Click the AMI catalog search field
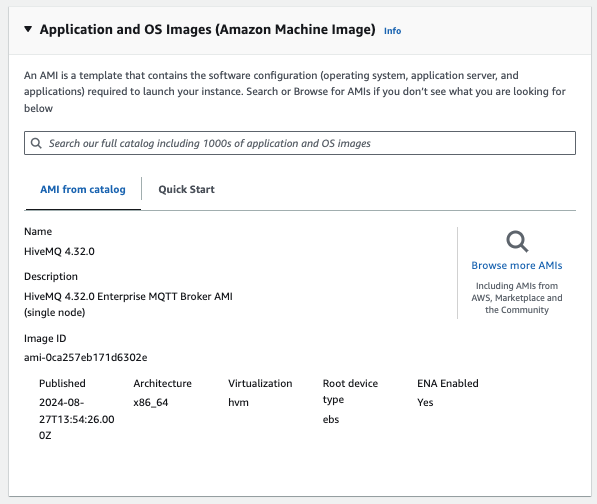Viewport: 597px width, 504px height. pyautogui.click(x=300, y=143)
